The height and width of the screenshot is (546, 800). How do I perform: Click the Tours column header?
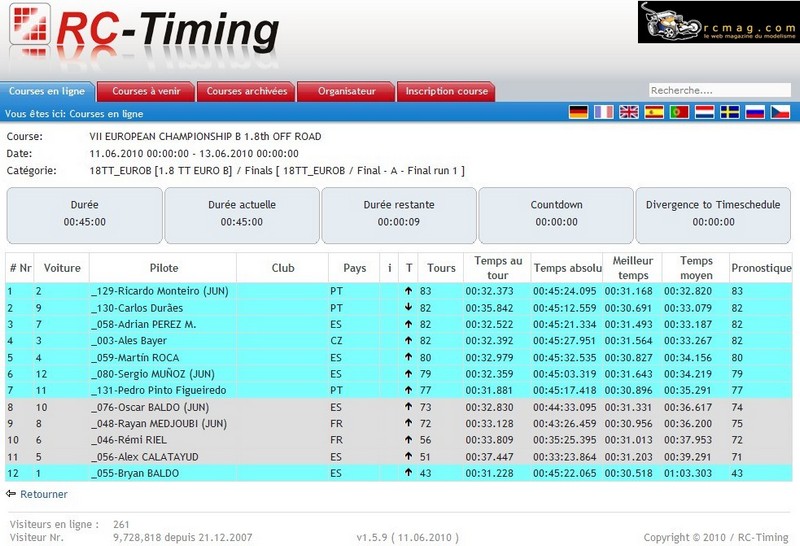click(x=441, y=268)
